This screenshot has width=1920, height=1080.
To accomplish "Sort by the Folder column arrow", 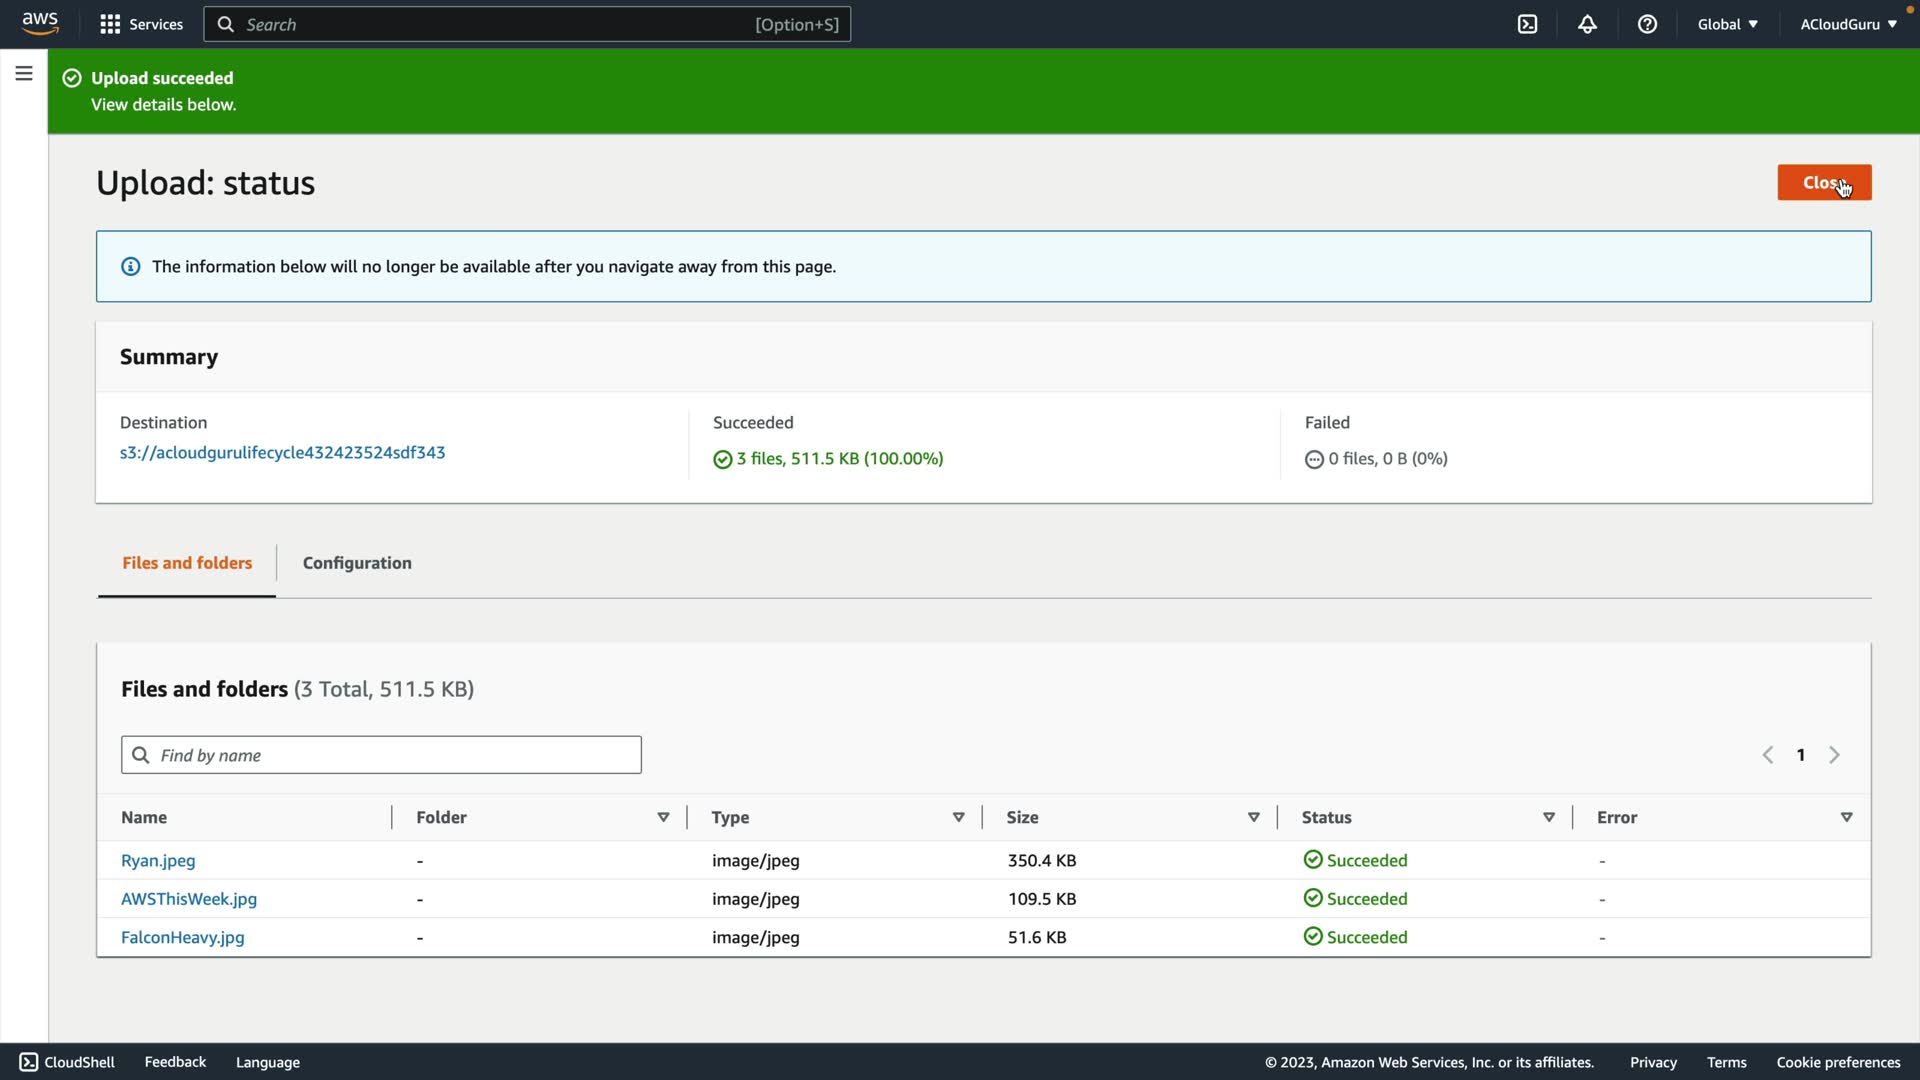I will click(663, 817).
